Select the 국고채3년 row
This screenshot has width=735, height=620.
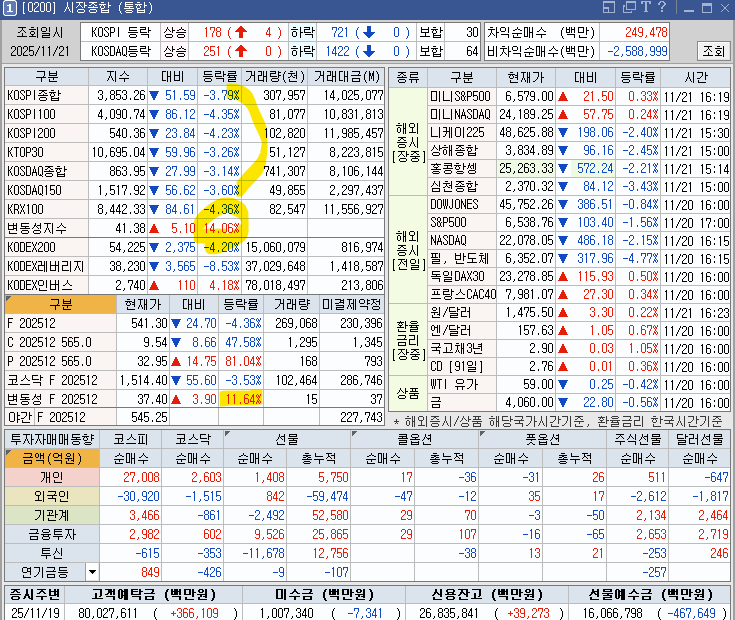579,348
